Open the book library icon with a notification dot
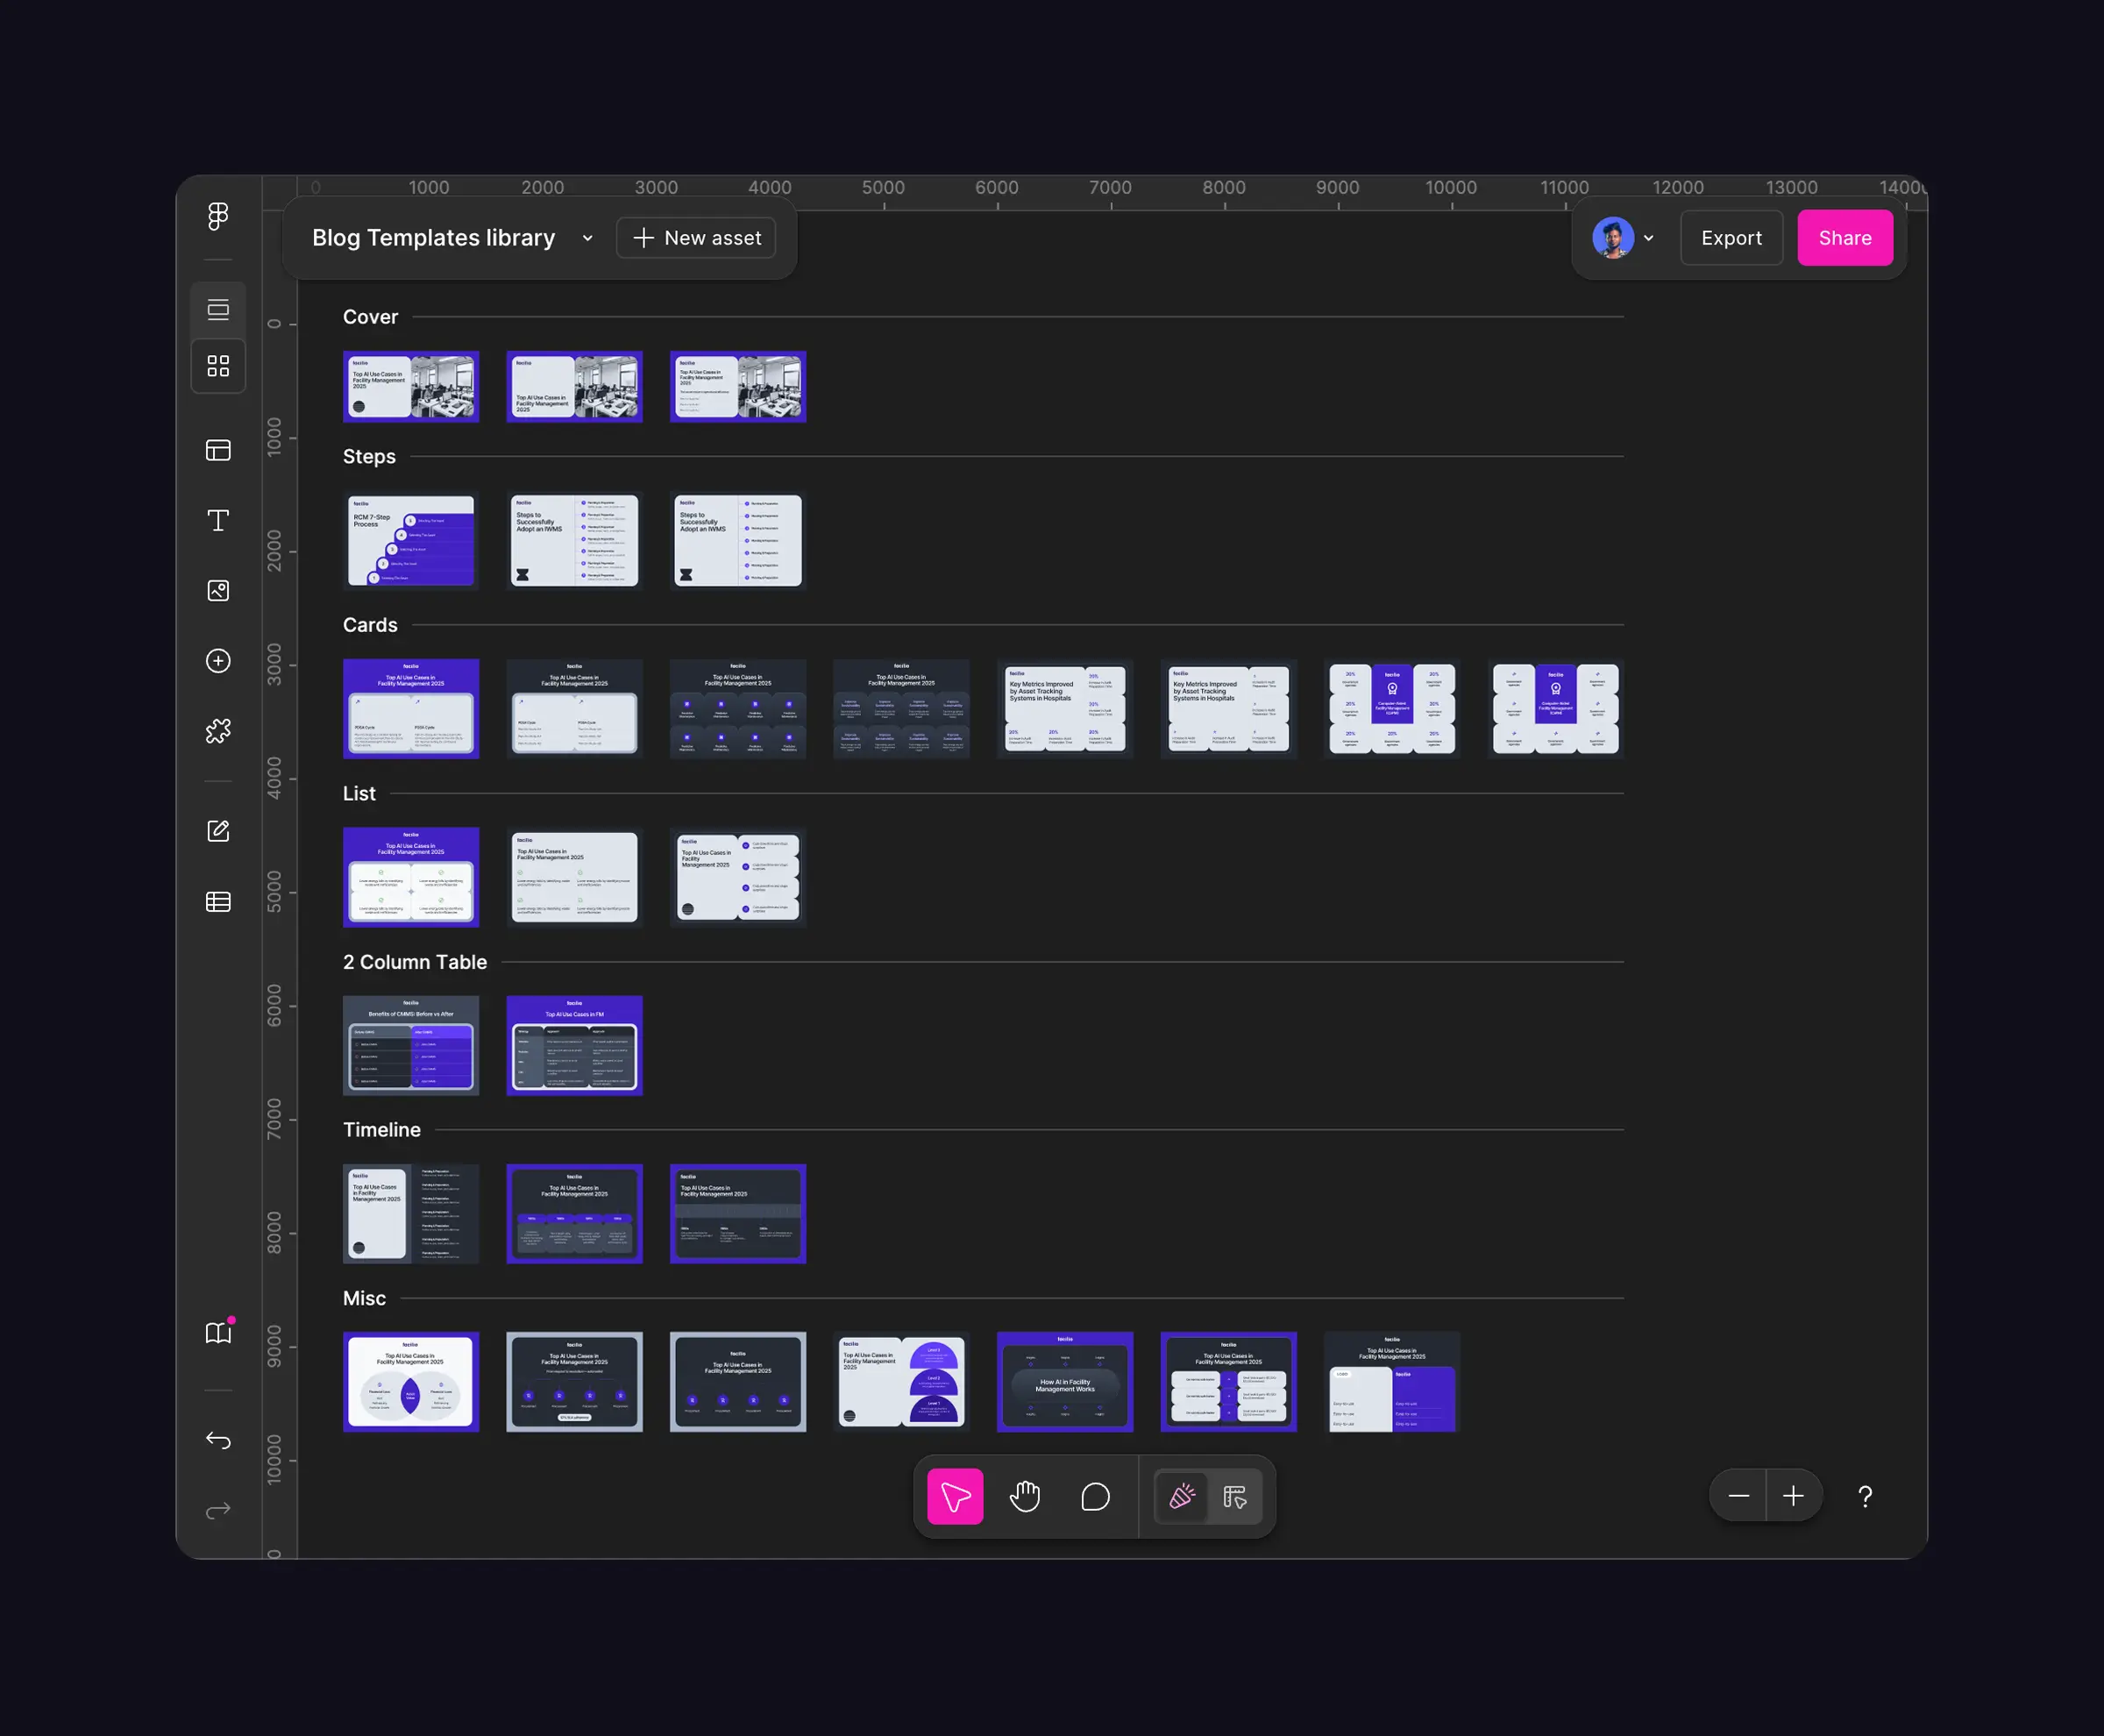 [218, 1333]
